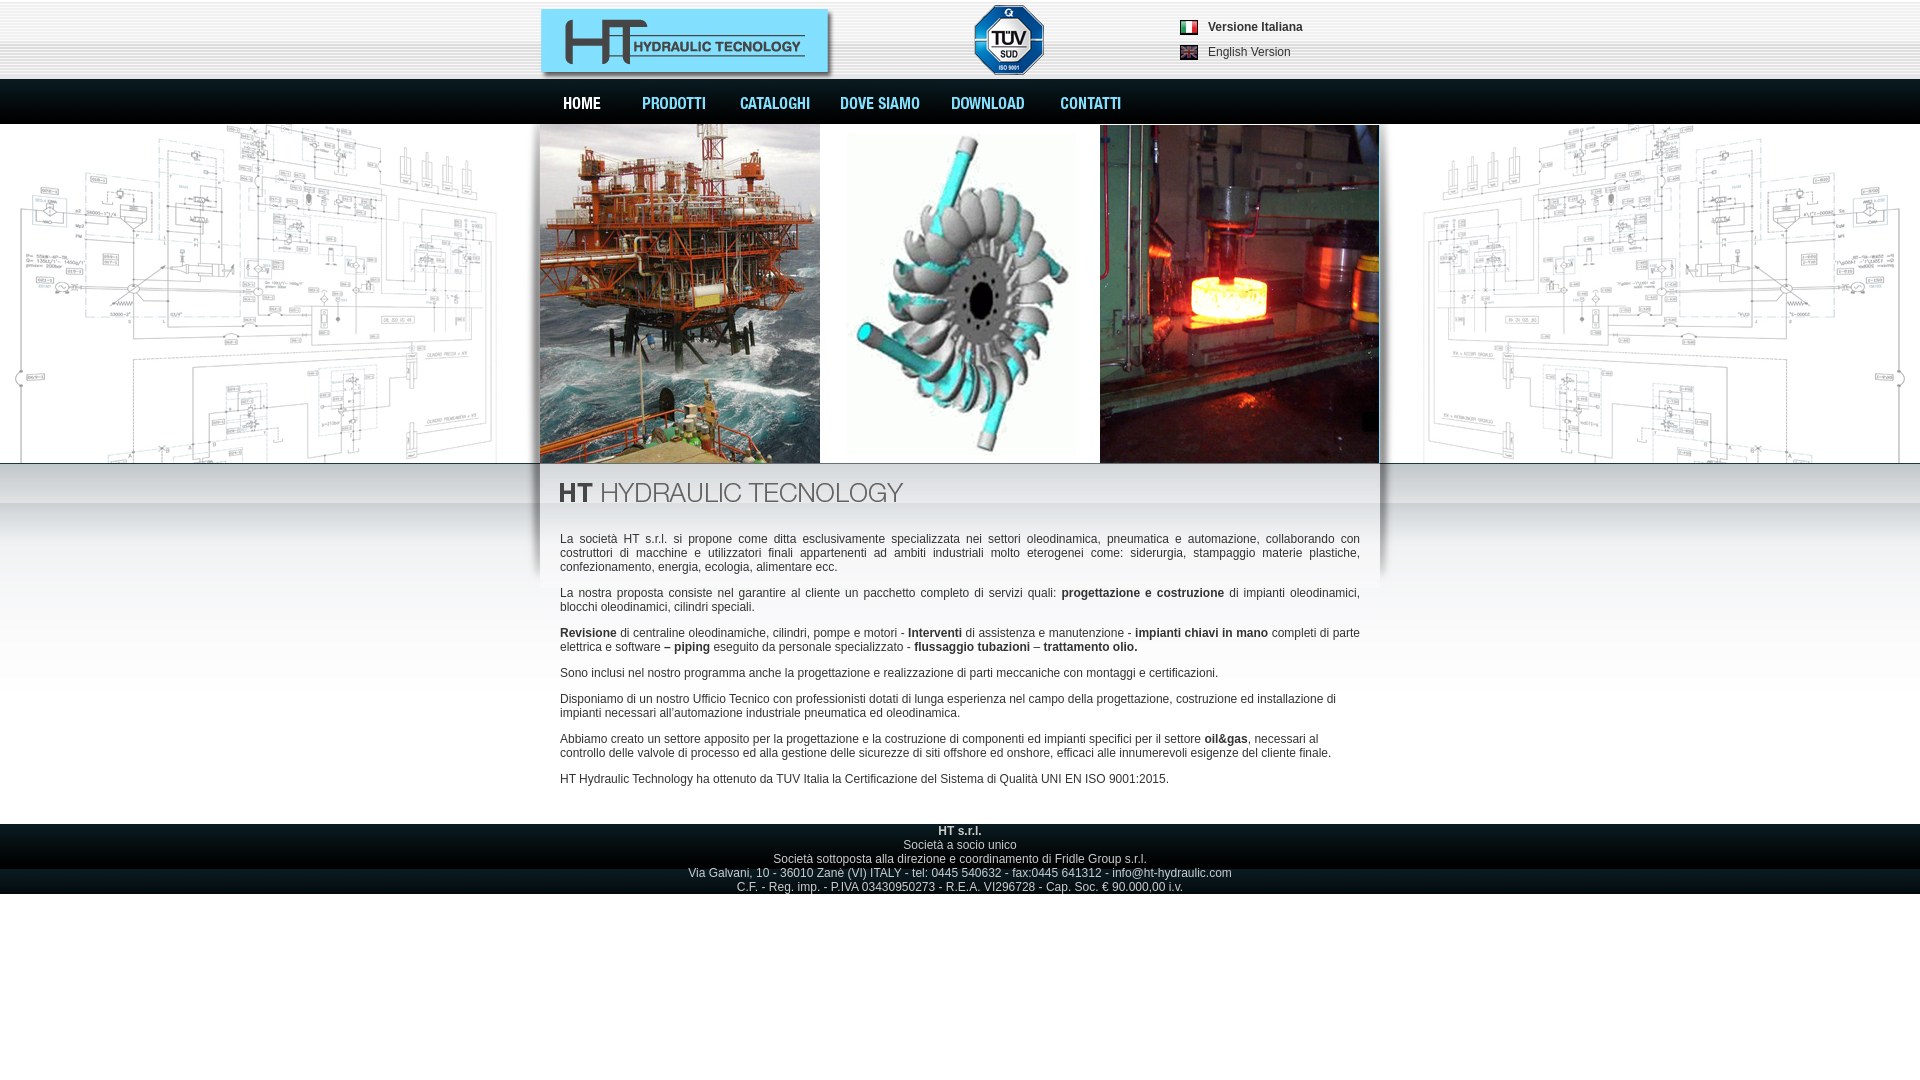Click the left hydraulic schematic background

260,293
